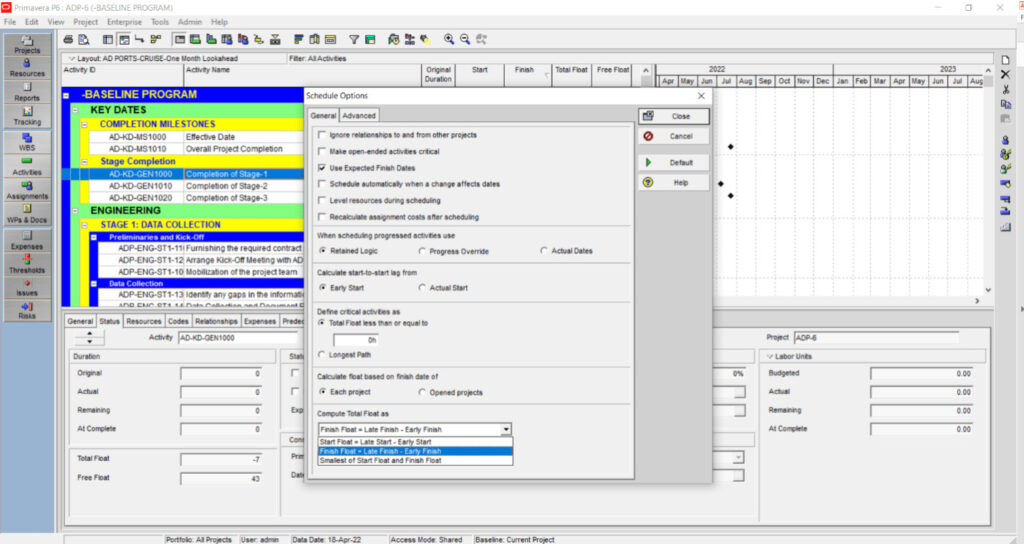Viewport: 1024px width, 544px height.
Task: Click the Zoom In magnifier icon
Action: click(x=449, y=39)
